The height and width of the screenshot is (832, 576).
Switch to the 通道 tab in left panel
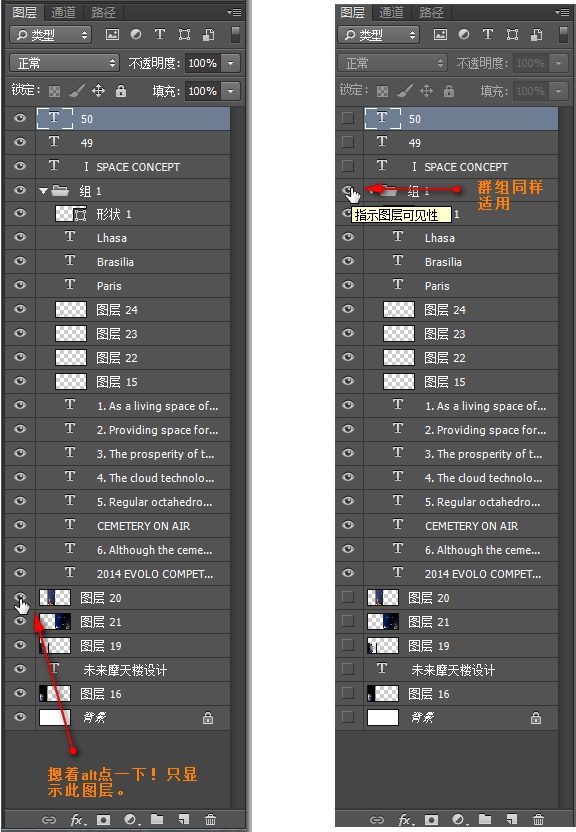pos(64,12)
